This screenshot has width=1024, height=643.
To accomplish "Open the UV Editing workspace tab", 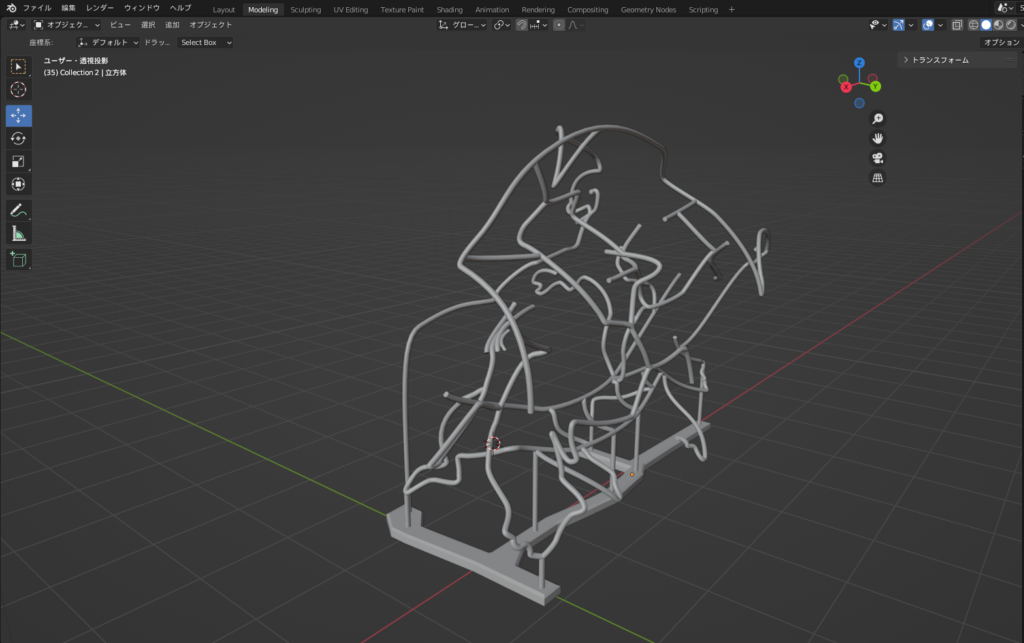I will coord(351,10).
